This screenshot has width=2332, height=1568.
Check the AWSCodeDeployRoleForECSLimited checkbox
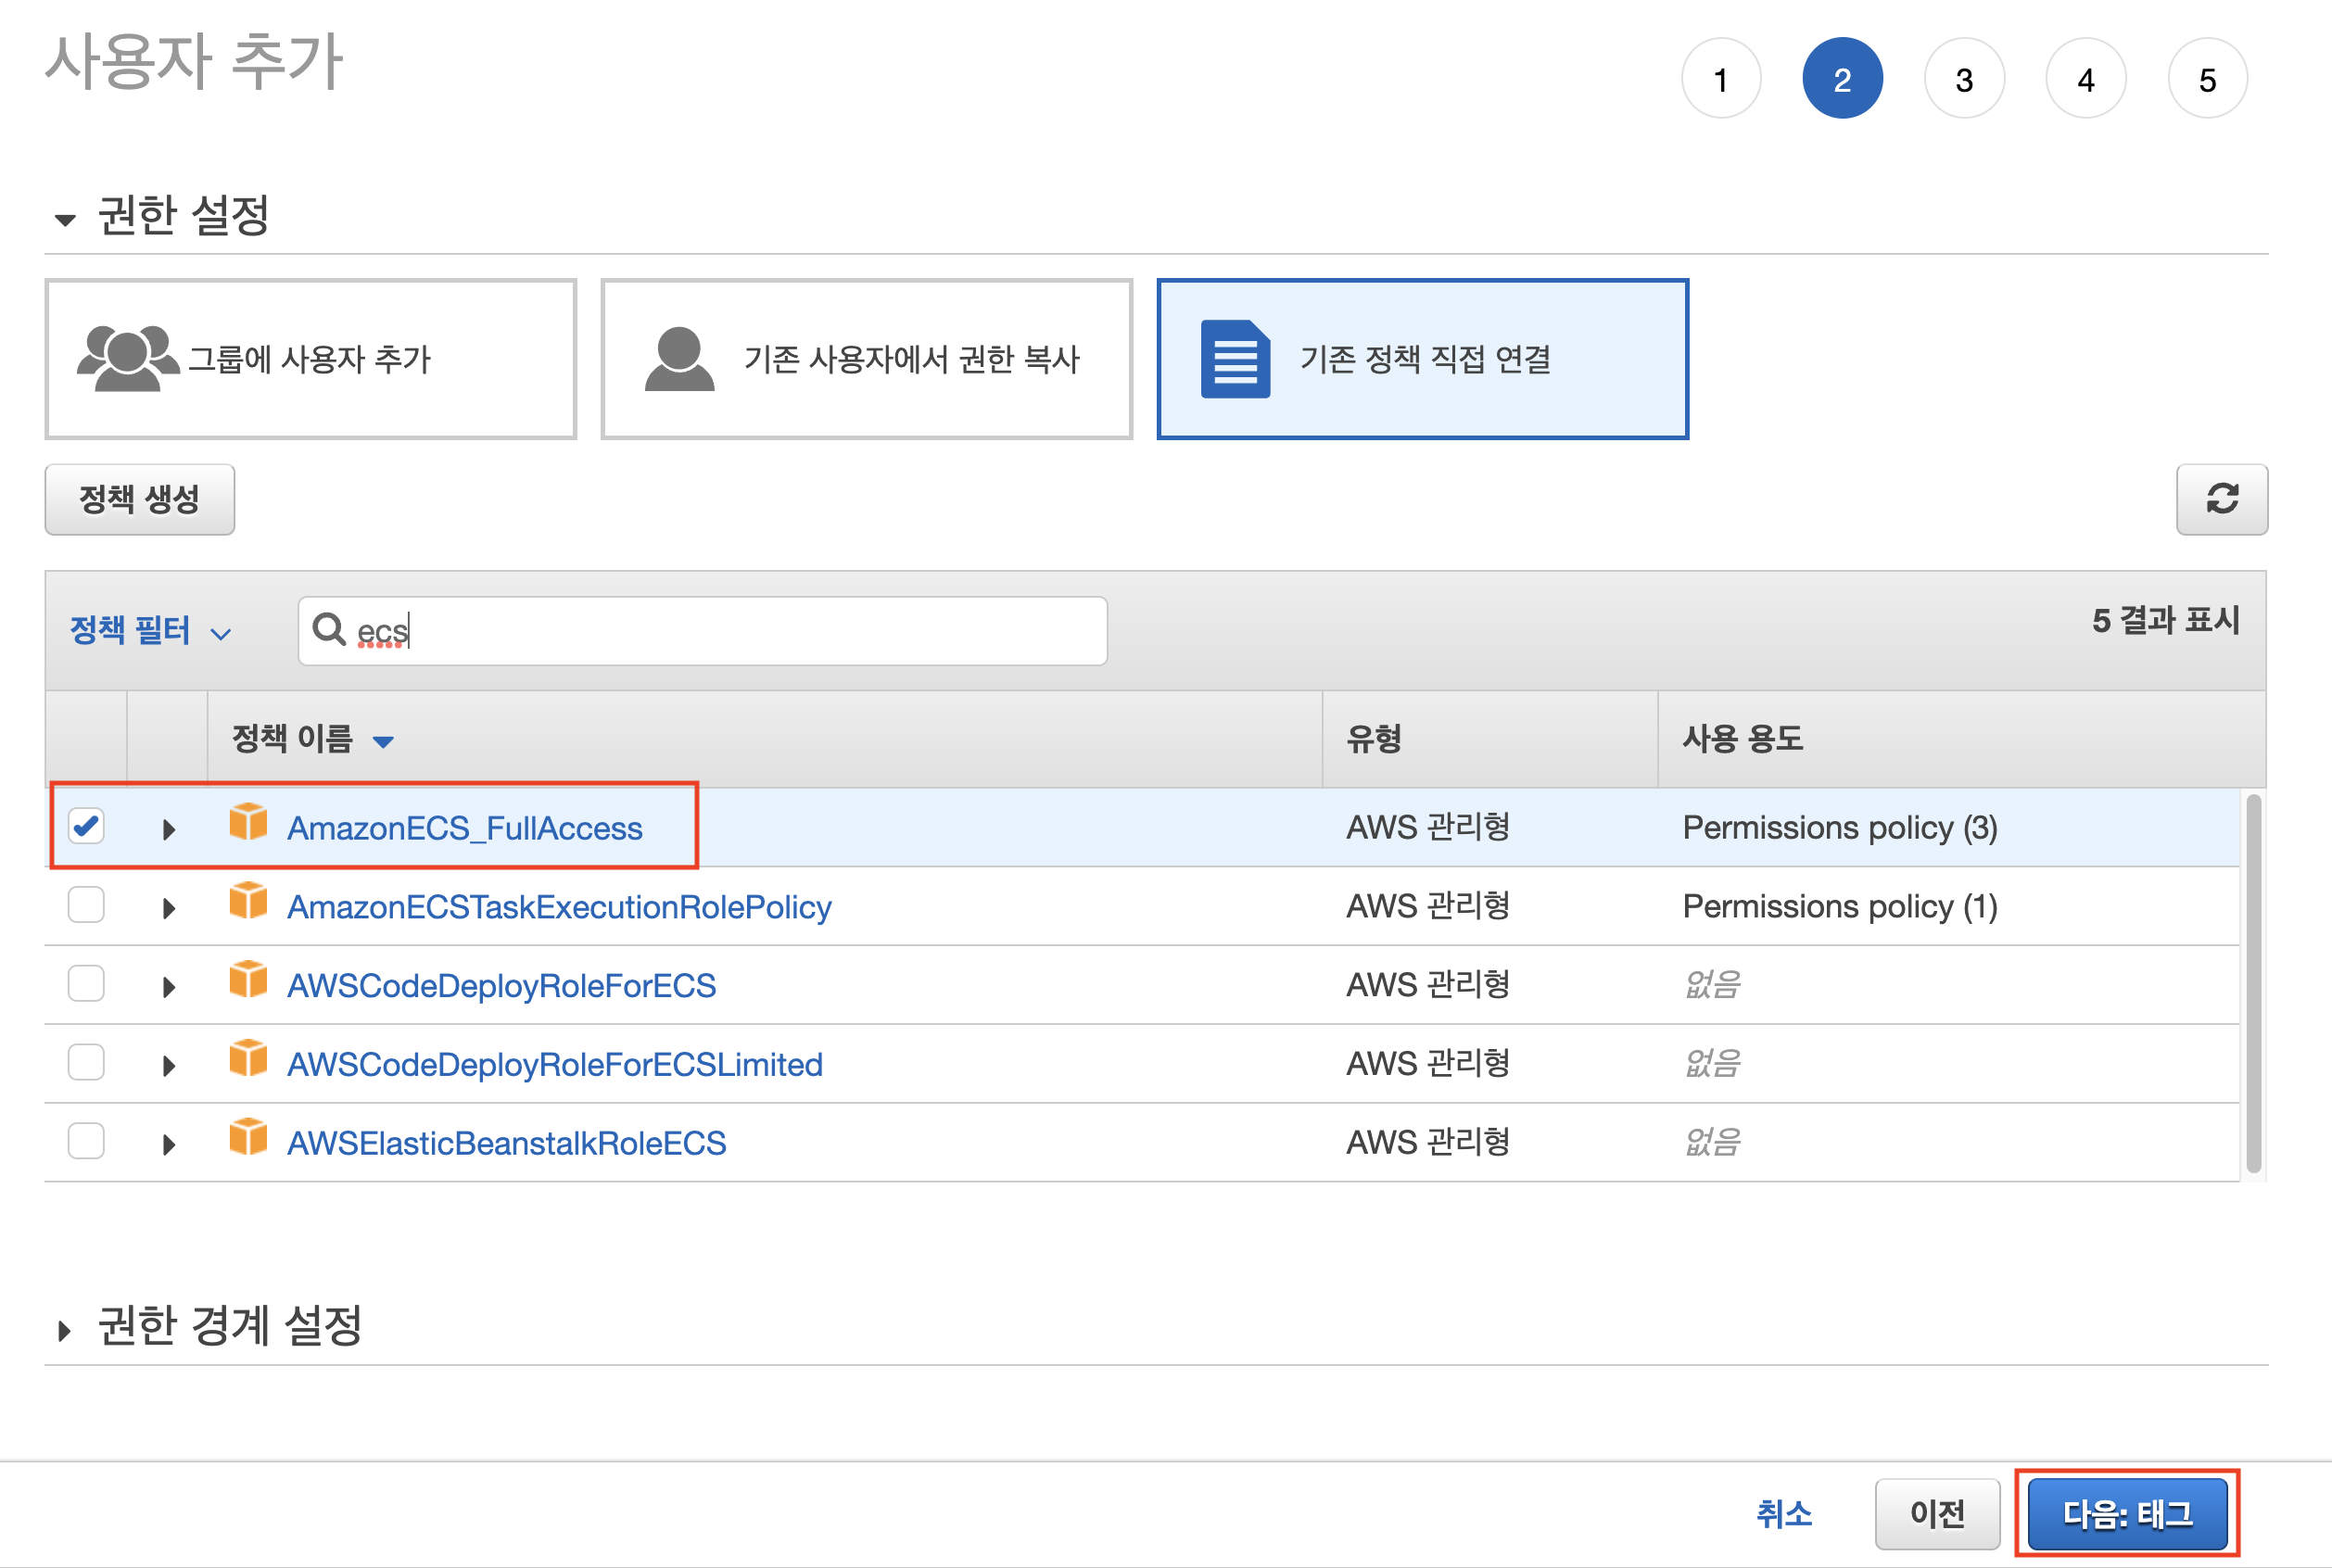86,1062
